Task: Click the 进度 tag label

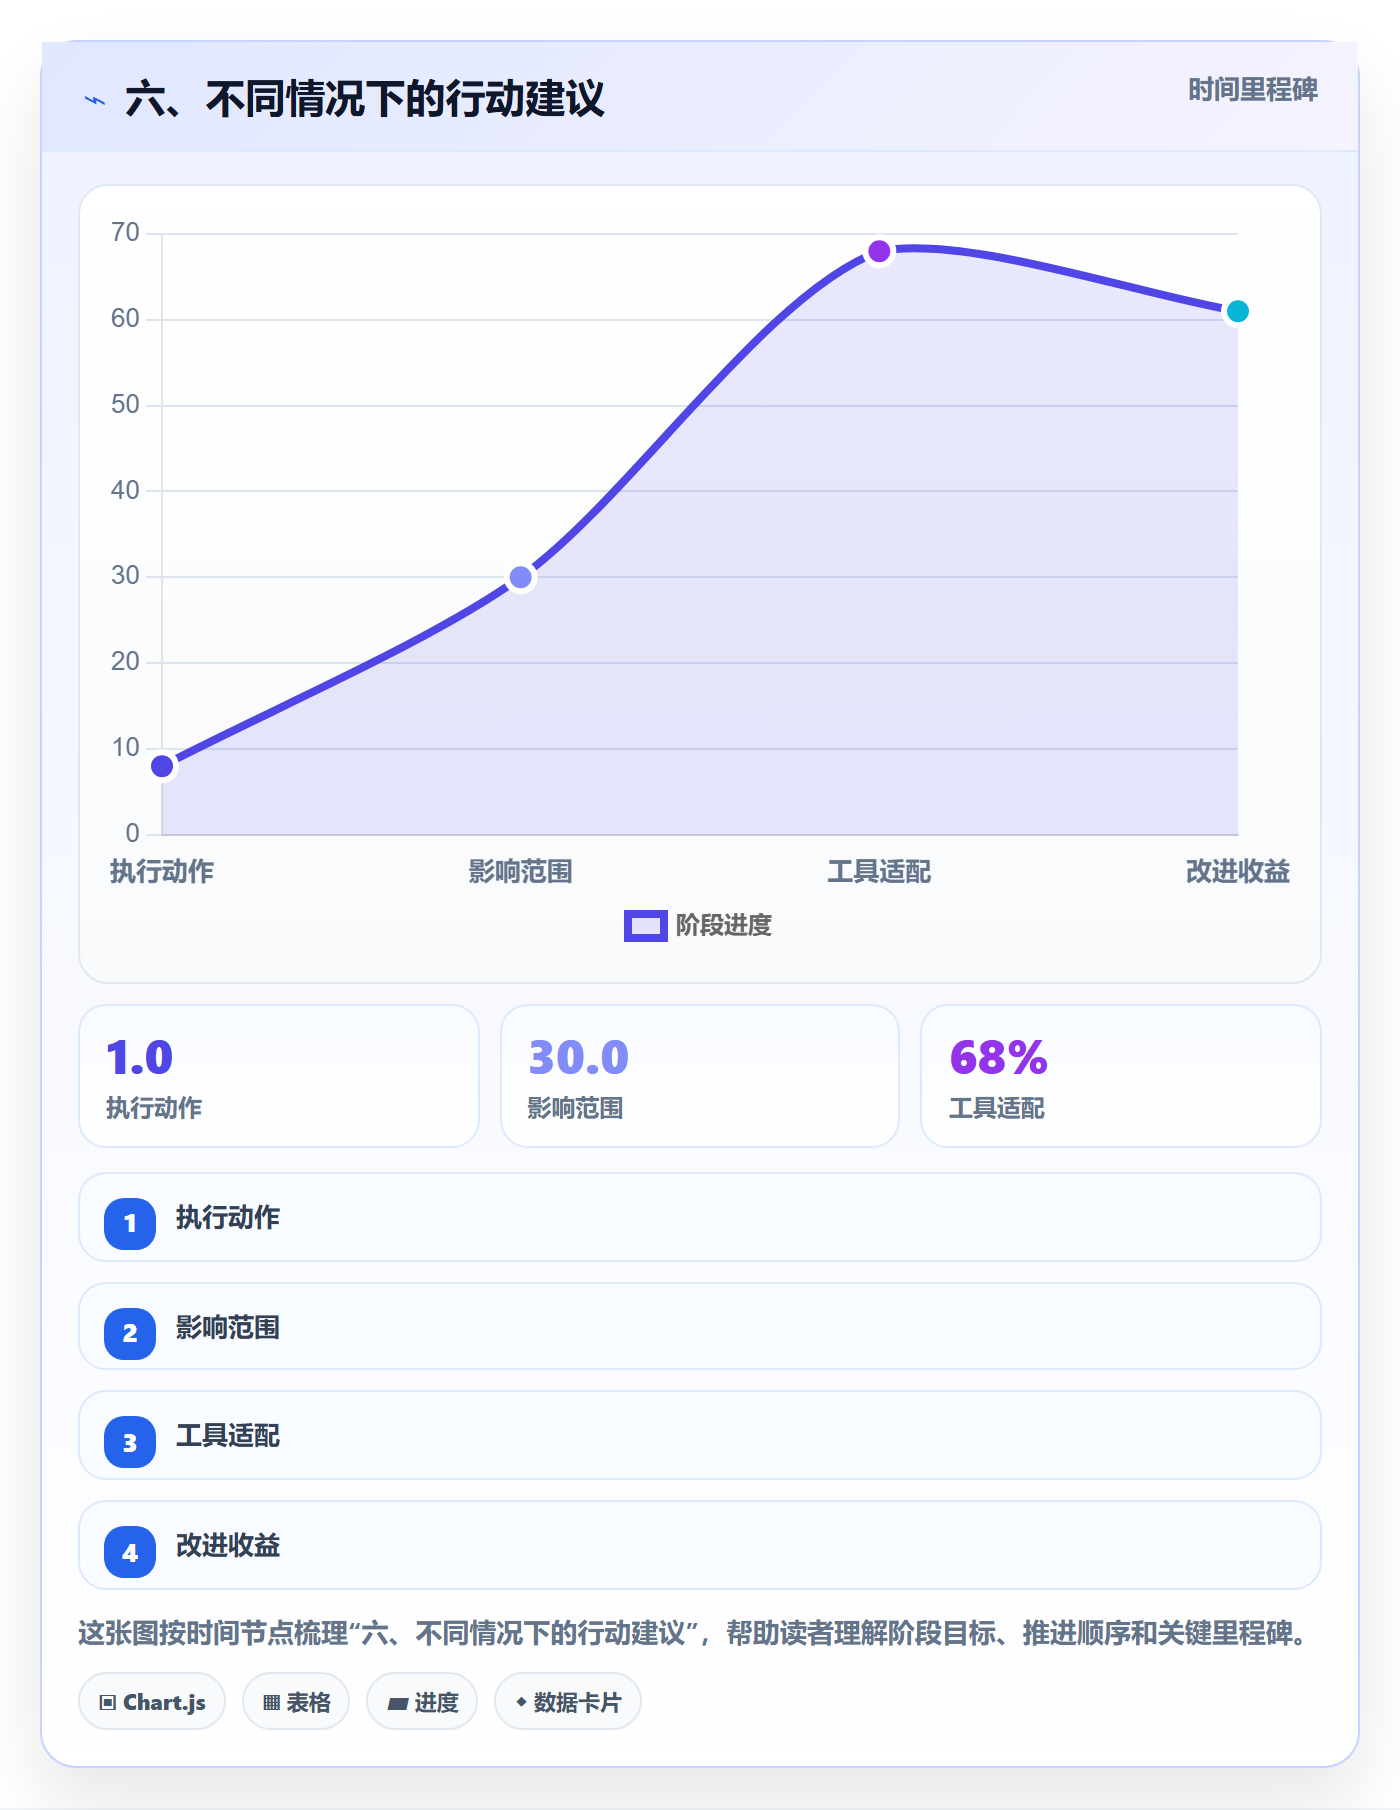Action: coord(436,1702)
